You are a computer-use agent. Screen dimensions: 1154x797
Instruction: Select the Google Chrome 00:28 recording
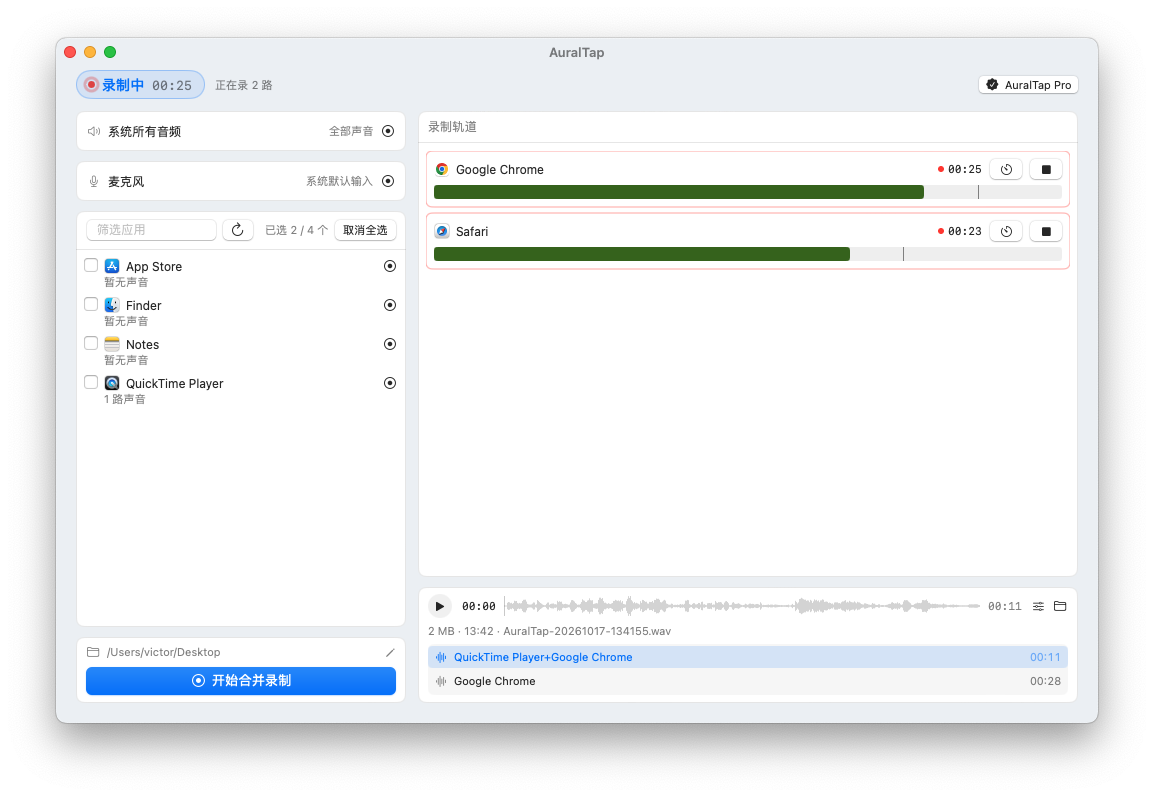(748, 681)
